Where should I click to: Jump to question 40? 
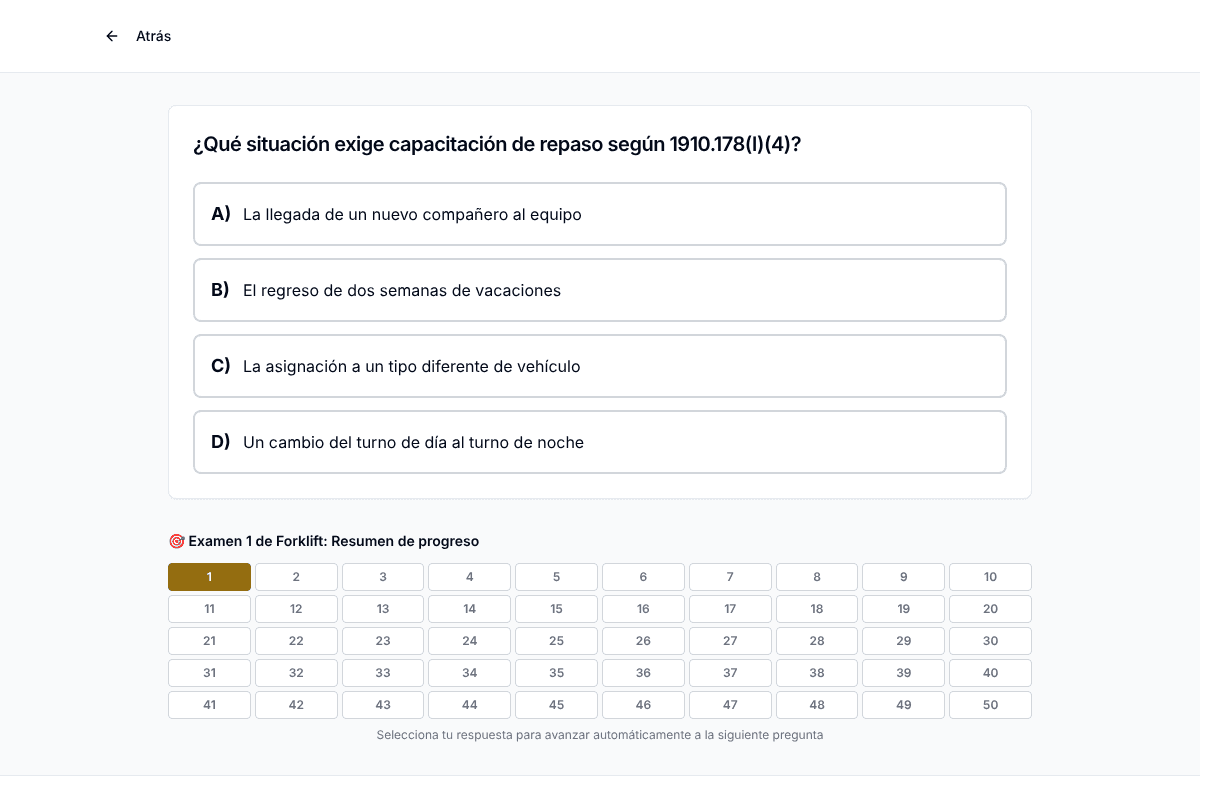point(990,673)
